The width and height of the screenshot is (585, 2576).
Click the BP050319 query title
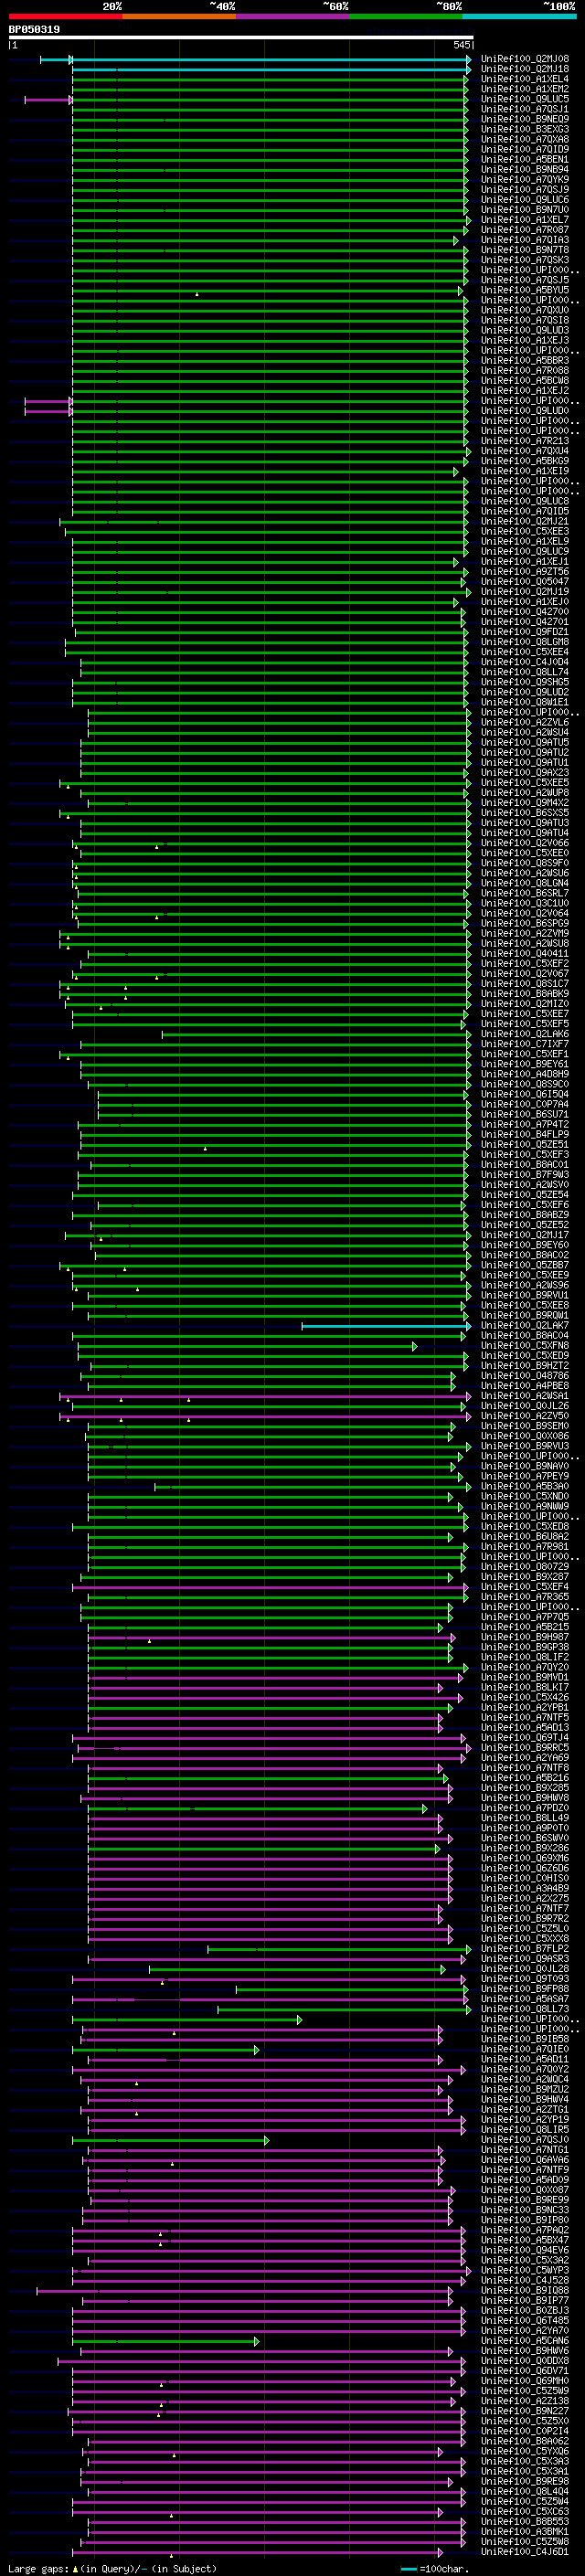34,29
